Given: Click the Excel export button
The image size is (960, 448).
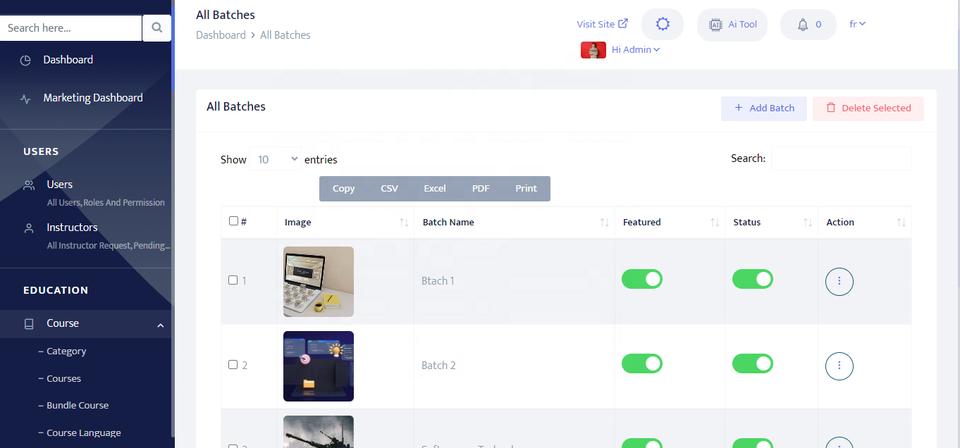Looking at the screenshot, I should click(x=435, y=189).
